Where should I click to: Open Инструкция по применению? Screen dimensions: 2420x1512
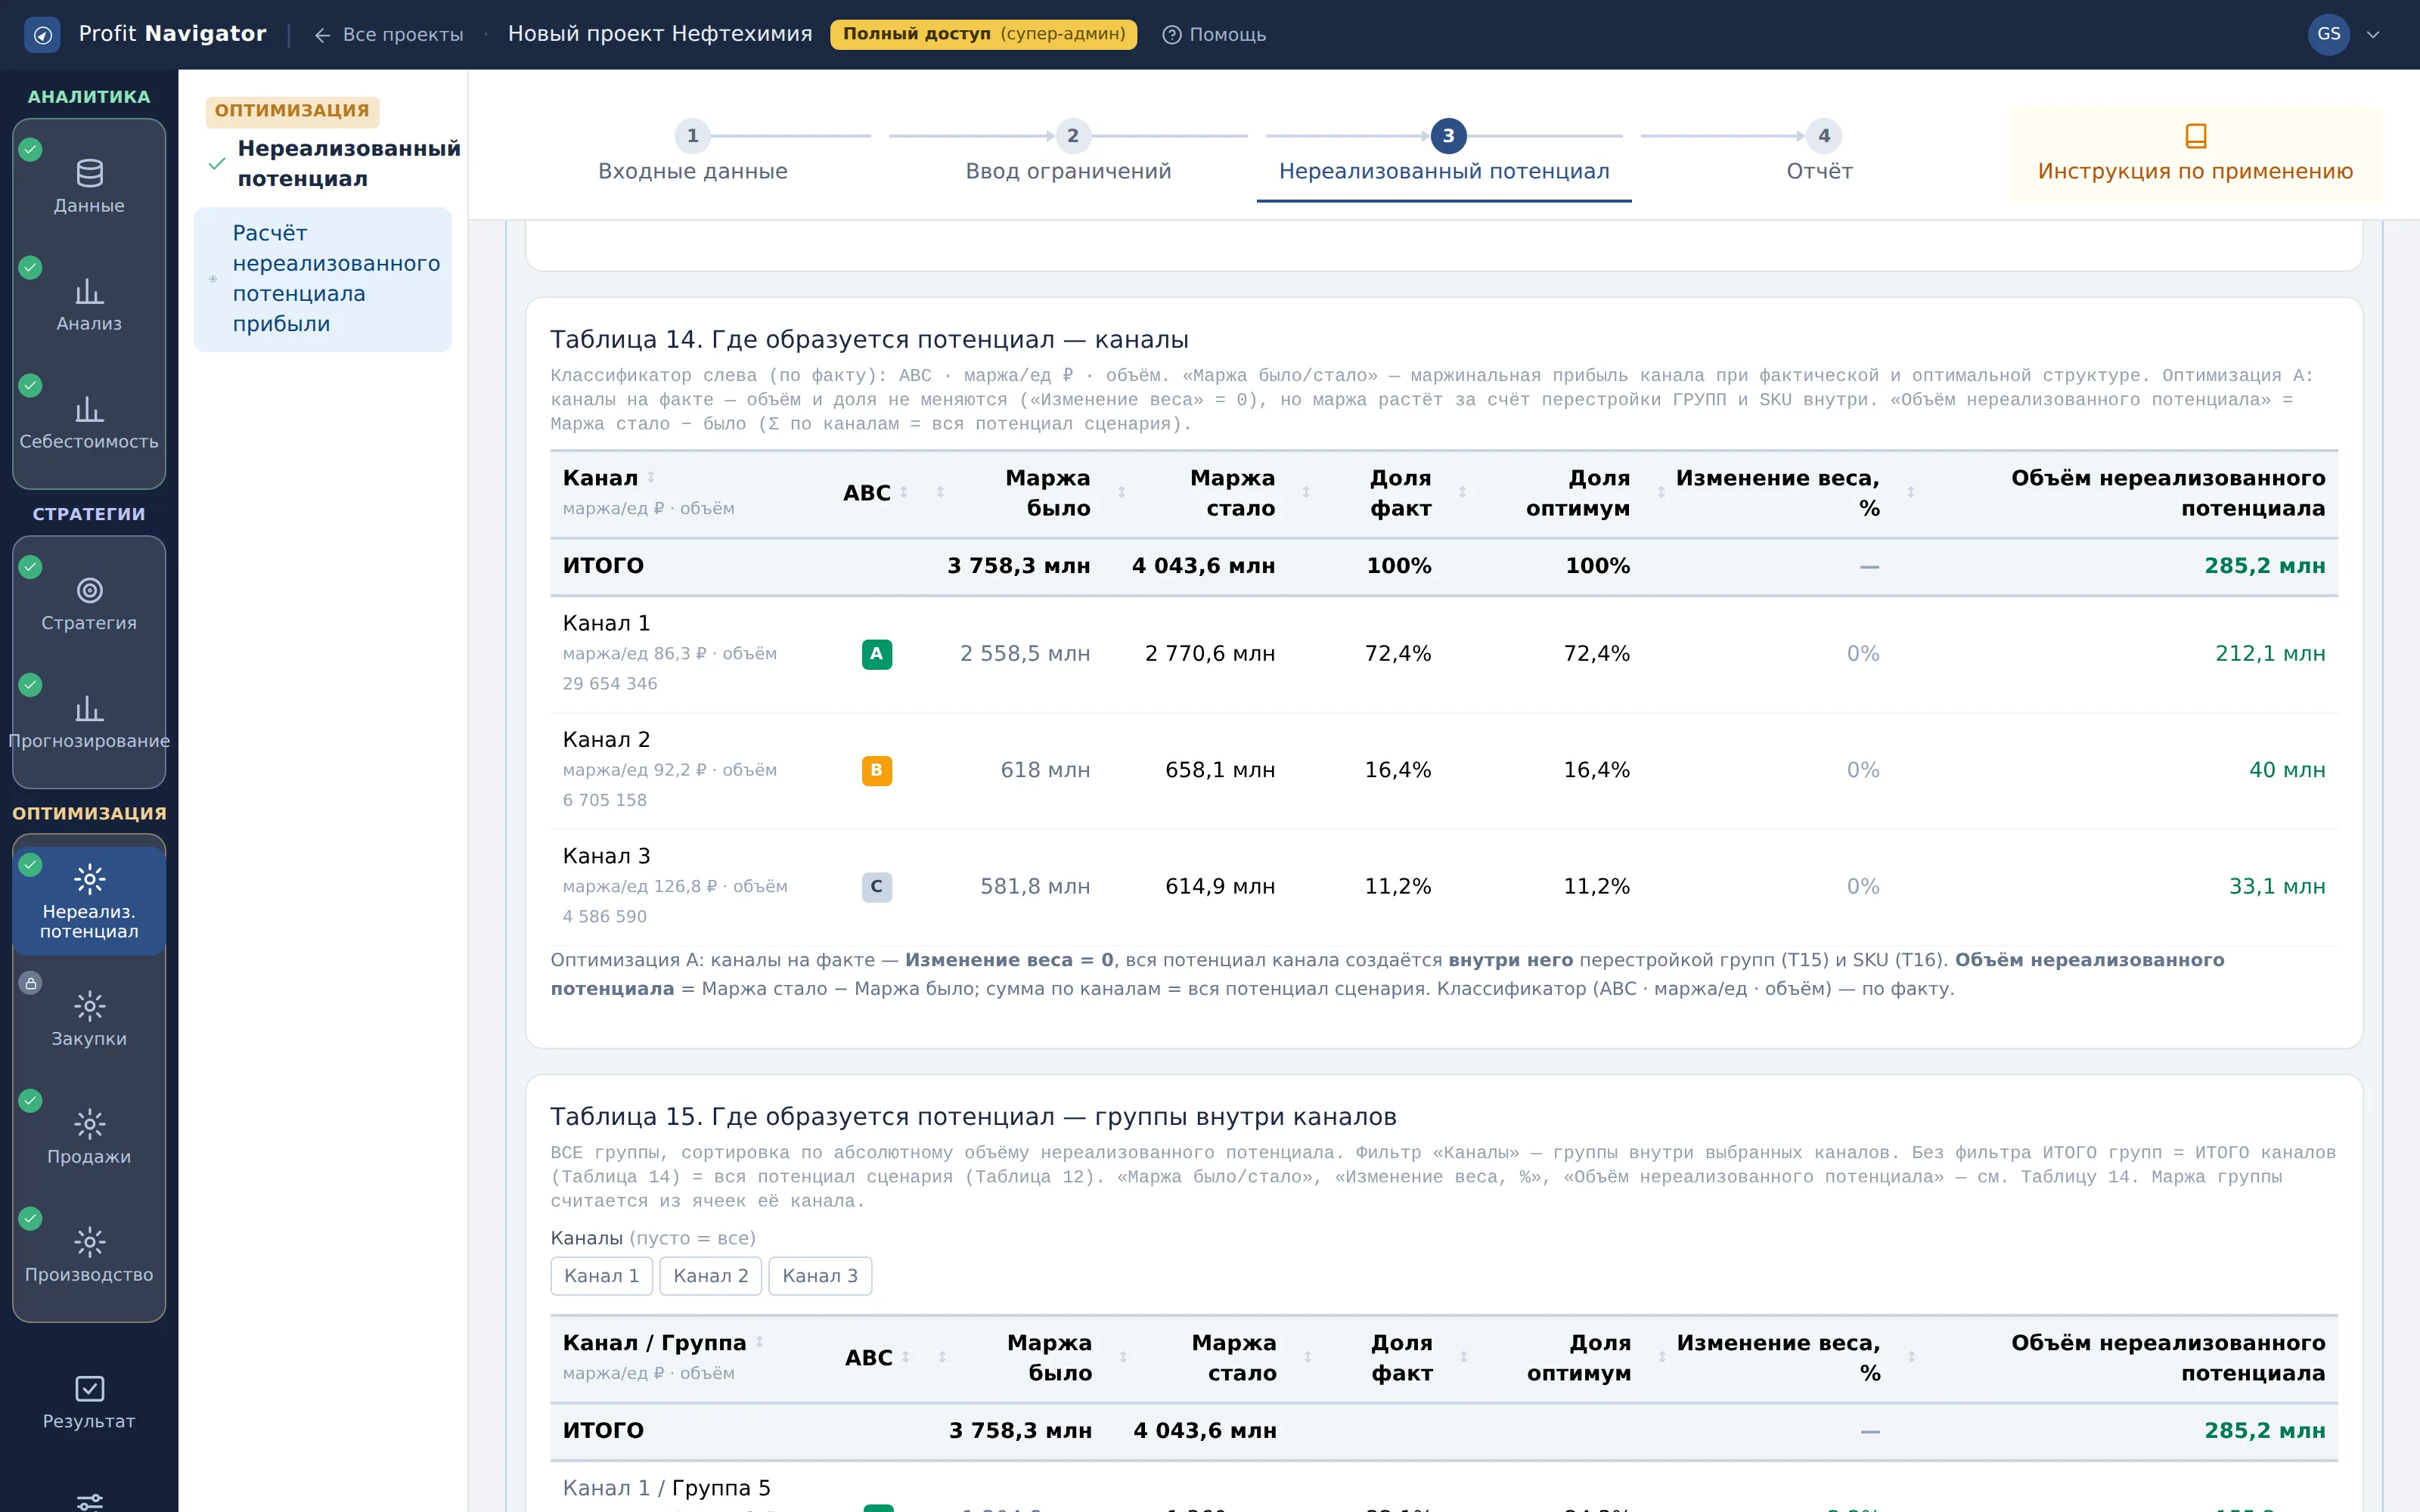(2195, 154)
